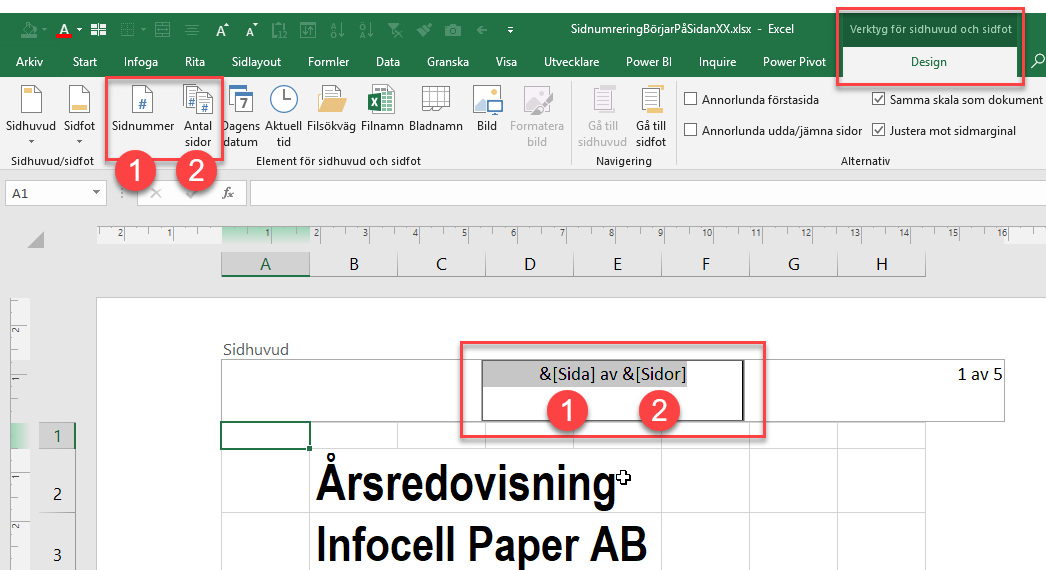The image size is (1046, 570).
Task: Switch to the Granska tab
Action: click(x=448, y=61)
